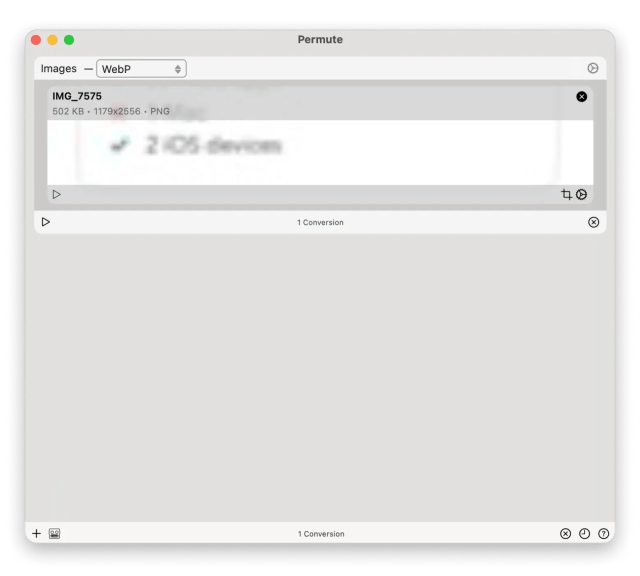The width and height of the screenshot is (640, 576).
Task: Zoom Permute window with green button
Action: coord(69,40)
